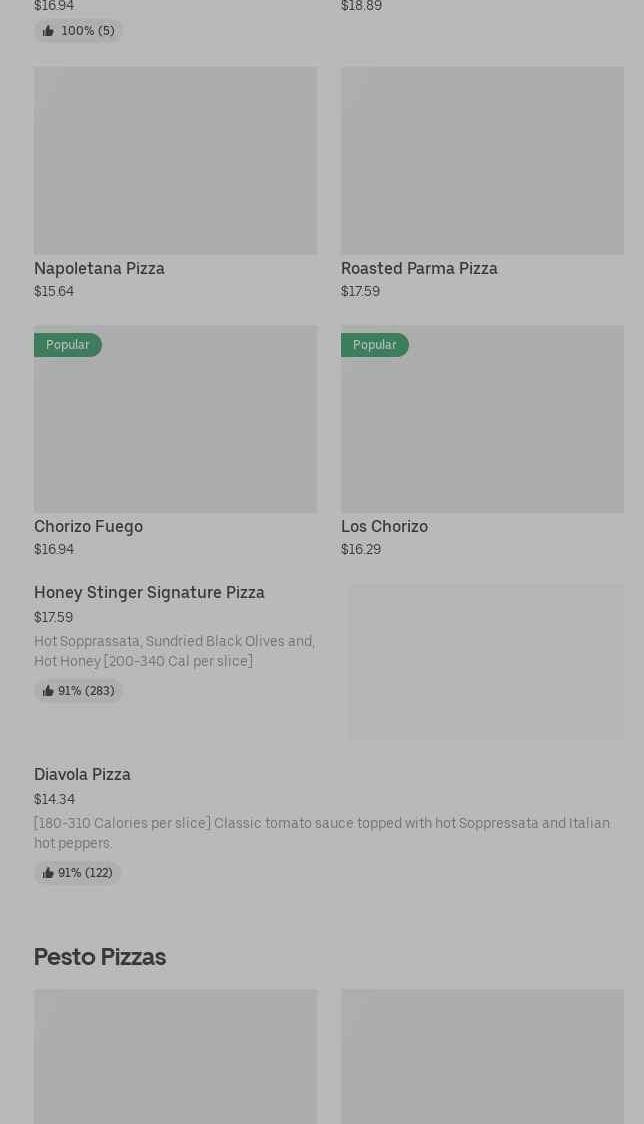
Task: Open Honey Stinger Signature Pizza title
Action: pos(149,592)
